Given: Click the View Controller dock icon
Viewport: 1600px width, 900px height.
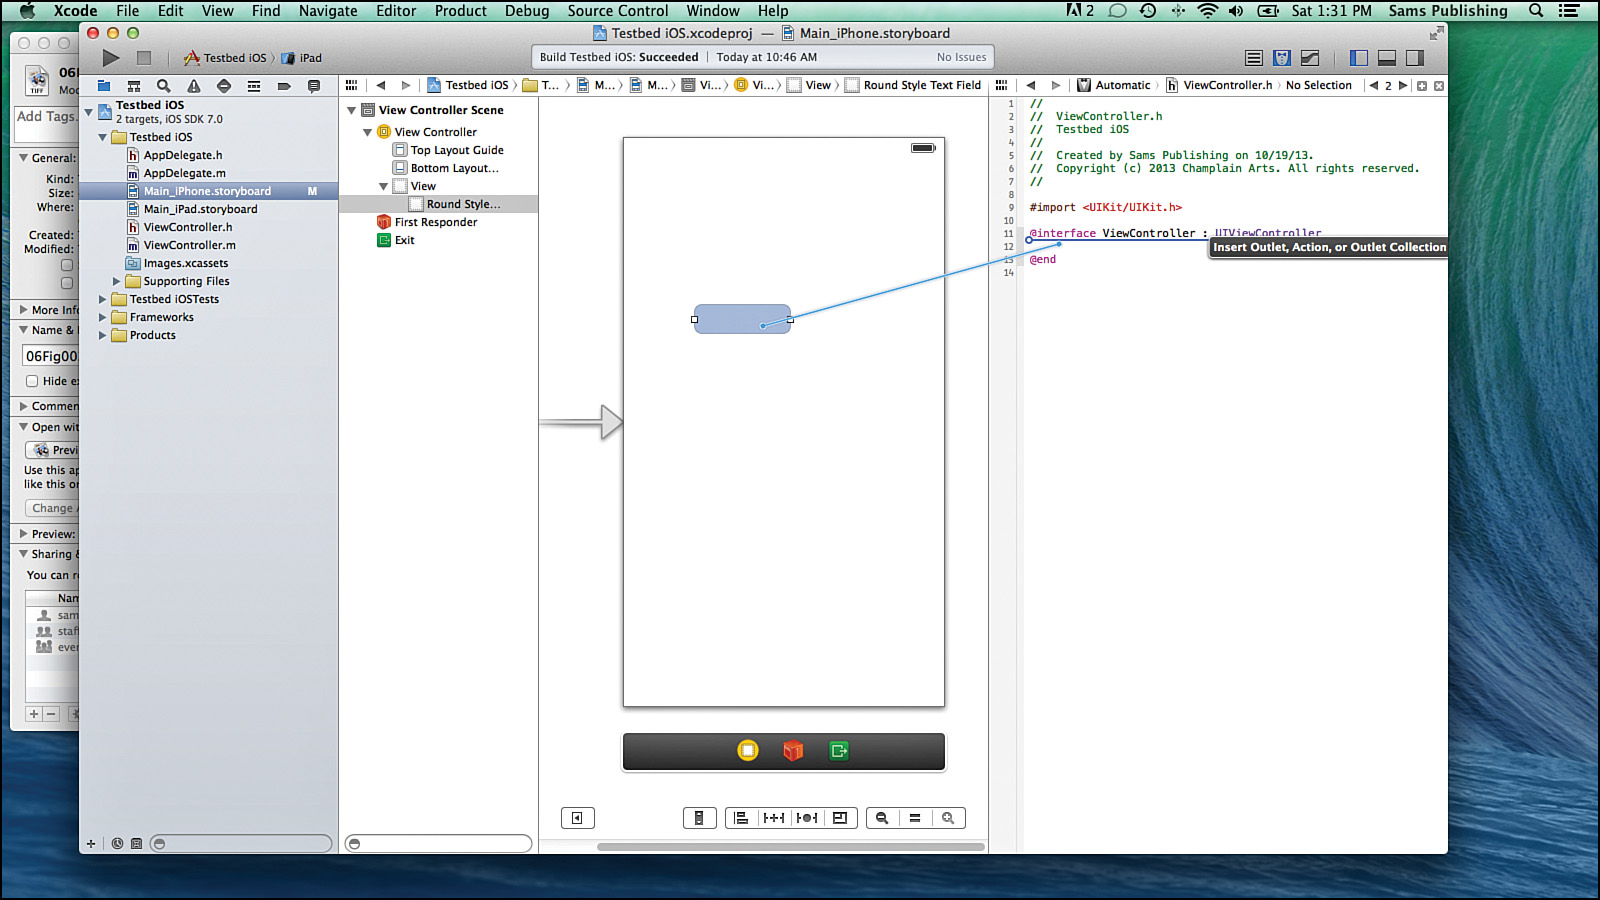Looking at the screenshot, I should pos(748,751).
